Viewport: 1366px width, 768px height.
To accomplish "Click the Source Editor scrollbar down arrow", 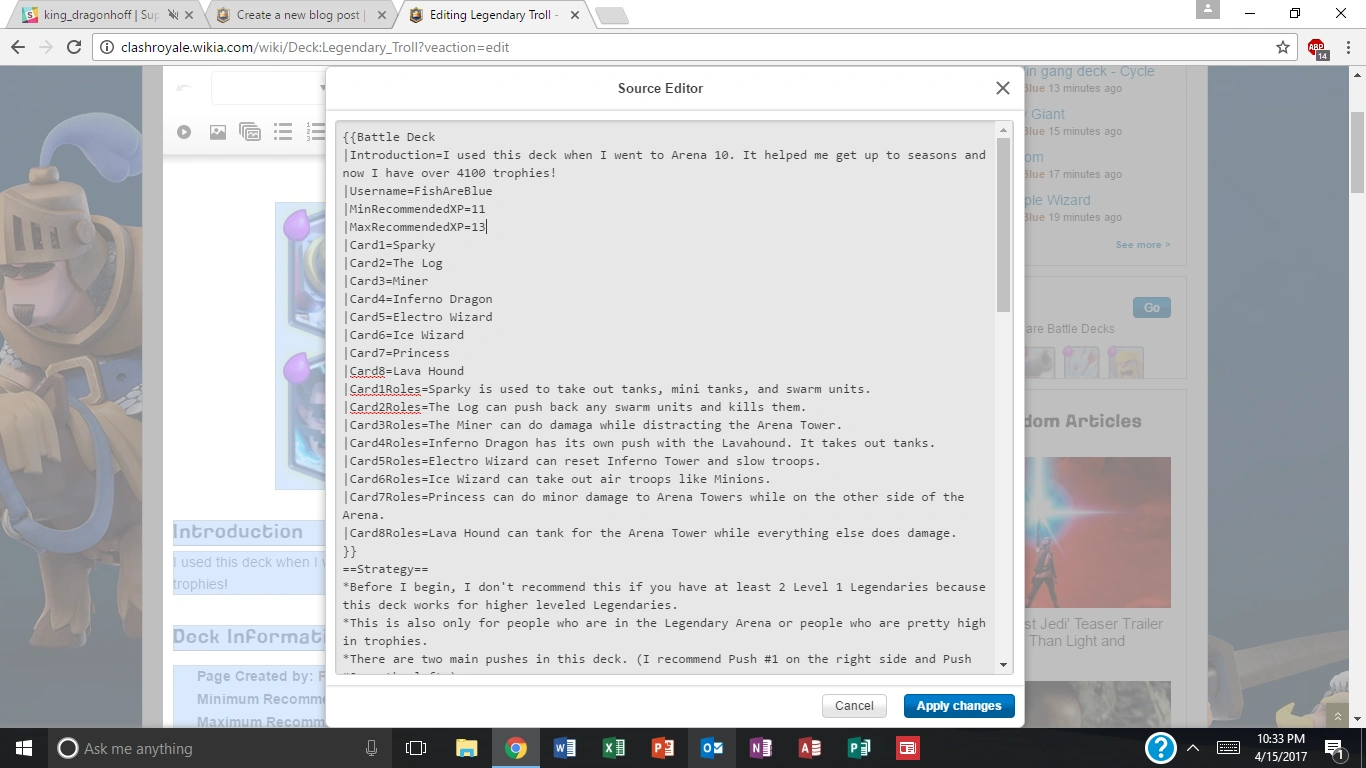I will click(1004, 666).
